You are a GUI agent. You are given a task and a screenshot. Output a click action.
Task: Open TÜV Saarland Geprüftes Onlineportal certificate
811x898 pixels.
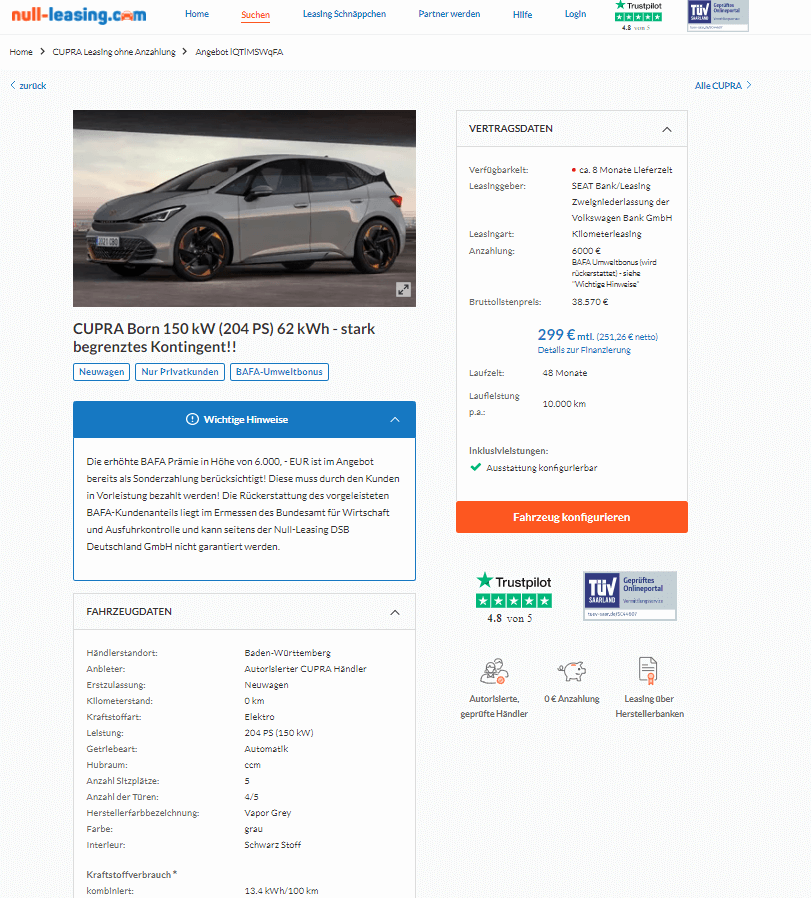coord(629,596)
